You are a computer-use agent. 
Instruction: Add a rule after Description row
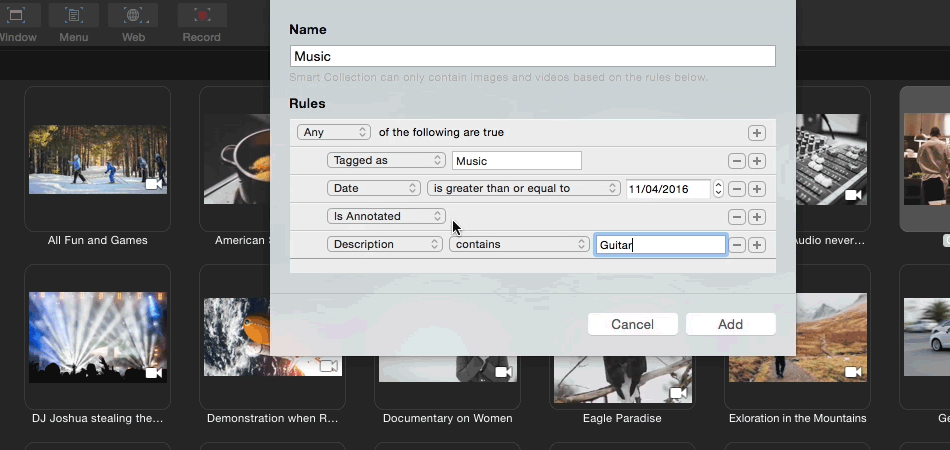[756, 245]
